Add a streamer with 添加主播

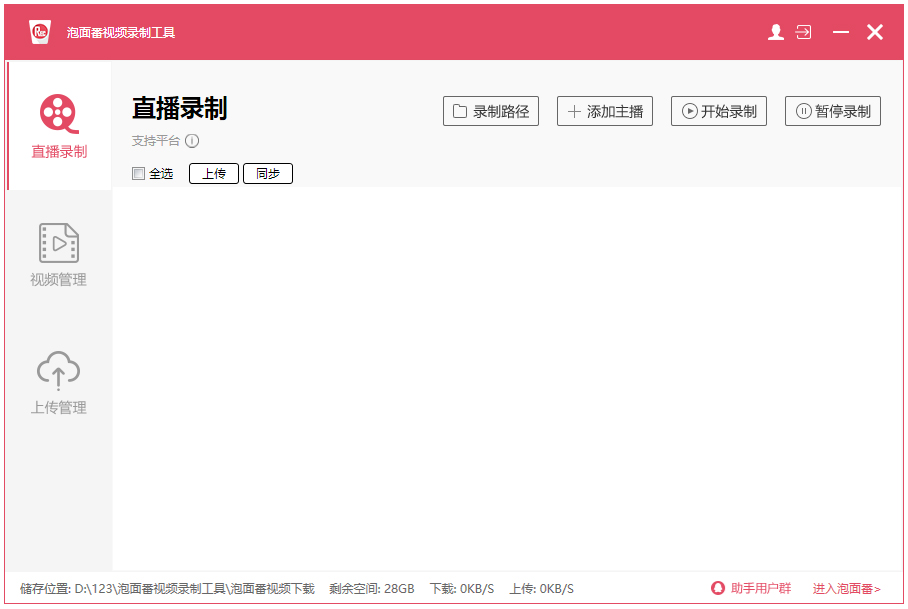pyautogui.click(x=604, y=112)
